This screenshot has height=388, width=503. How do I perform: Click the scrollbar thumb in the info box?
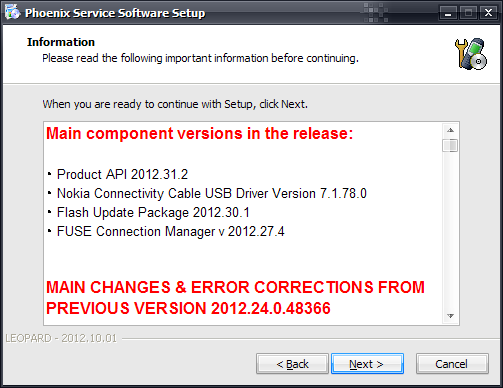(450, 145)
